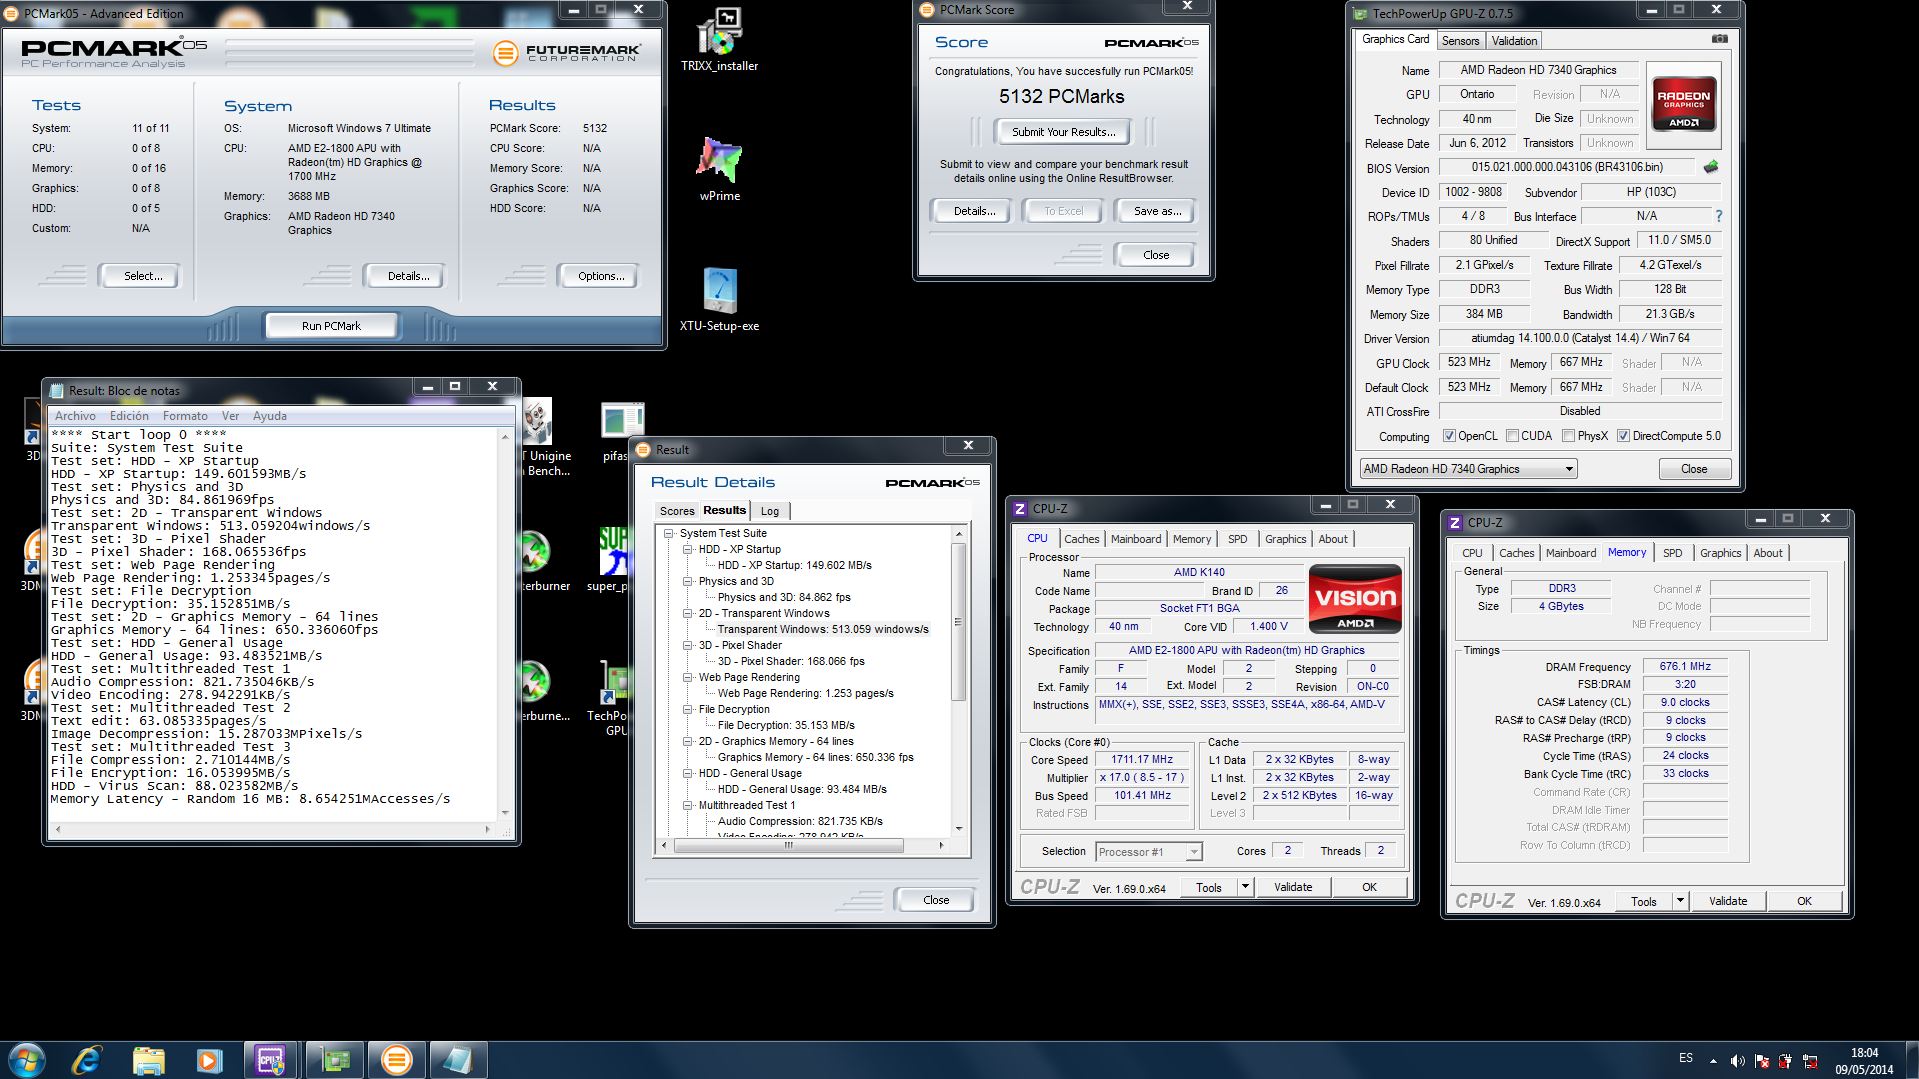1919x1079 pixels.
Task: Open Windows Media Player from the taskbar
Action: tap(209, 1059)
